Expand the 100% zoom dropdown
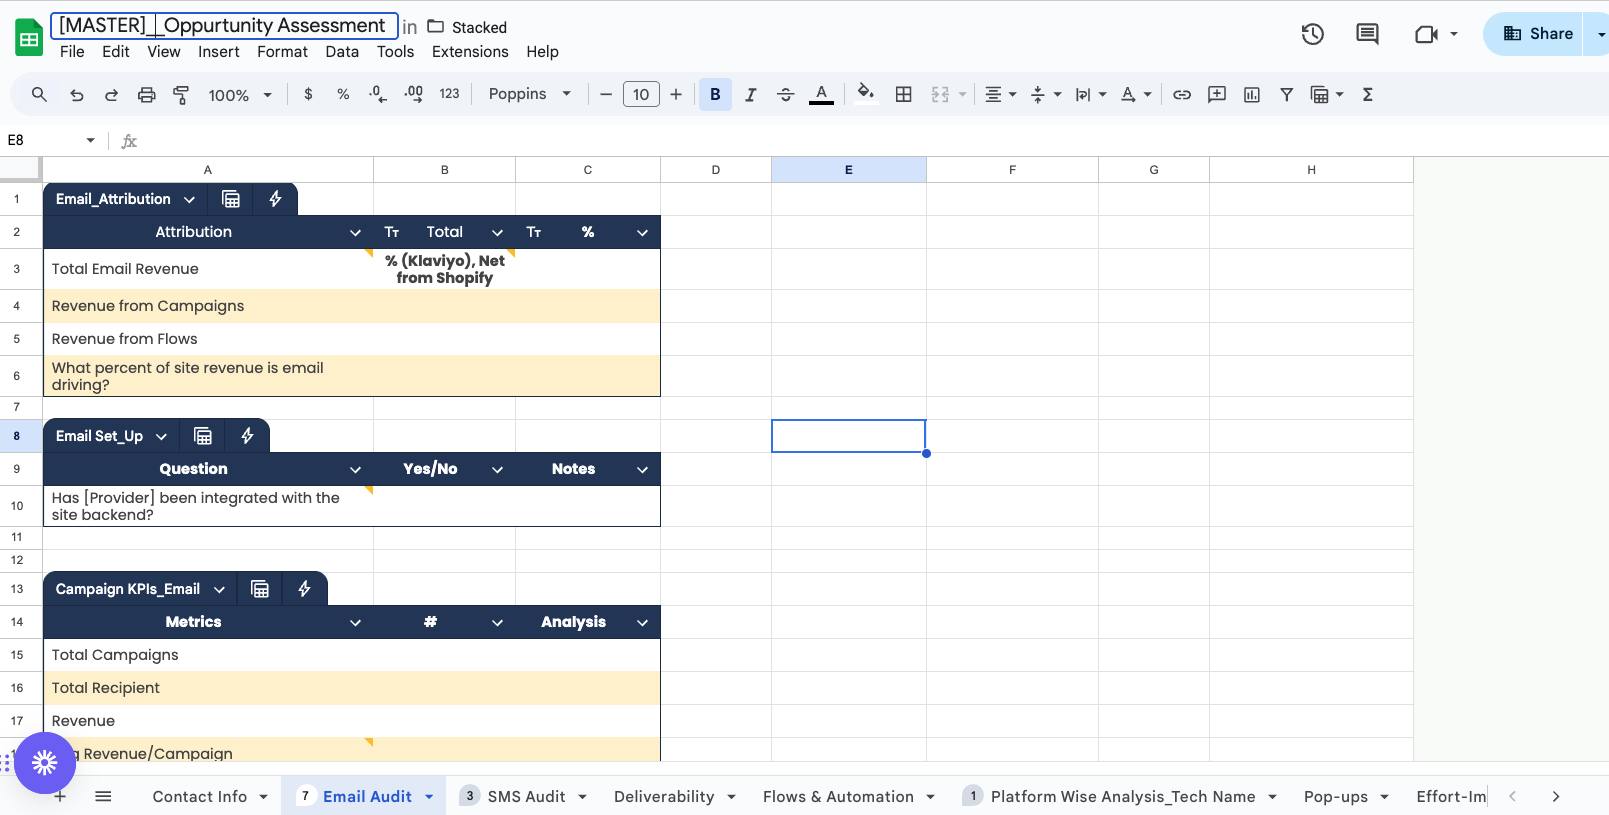The image size is (1609, 815). pyautogui.click(x=240, y=95)
